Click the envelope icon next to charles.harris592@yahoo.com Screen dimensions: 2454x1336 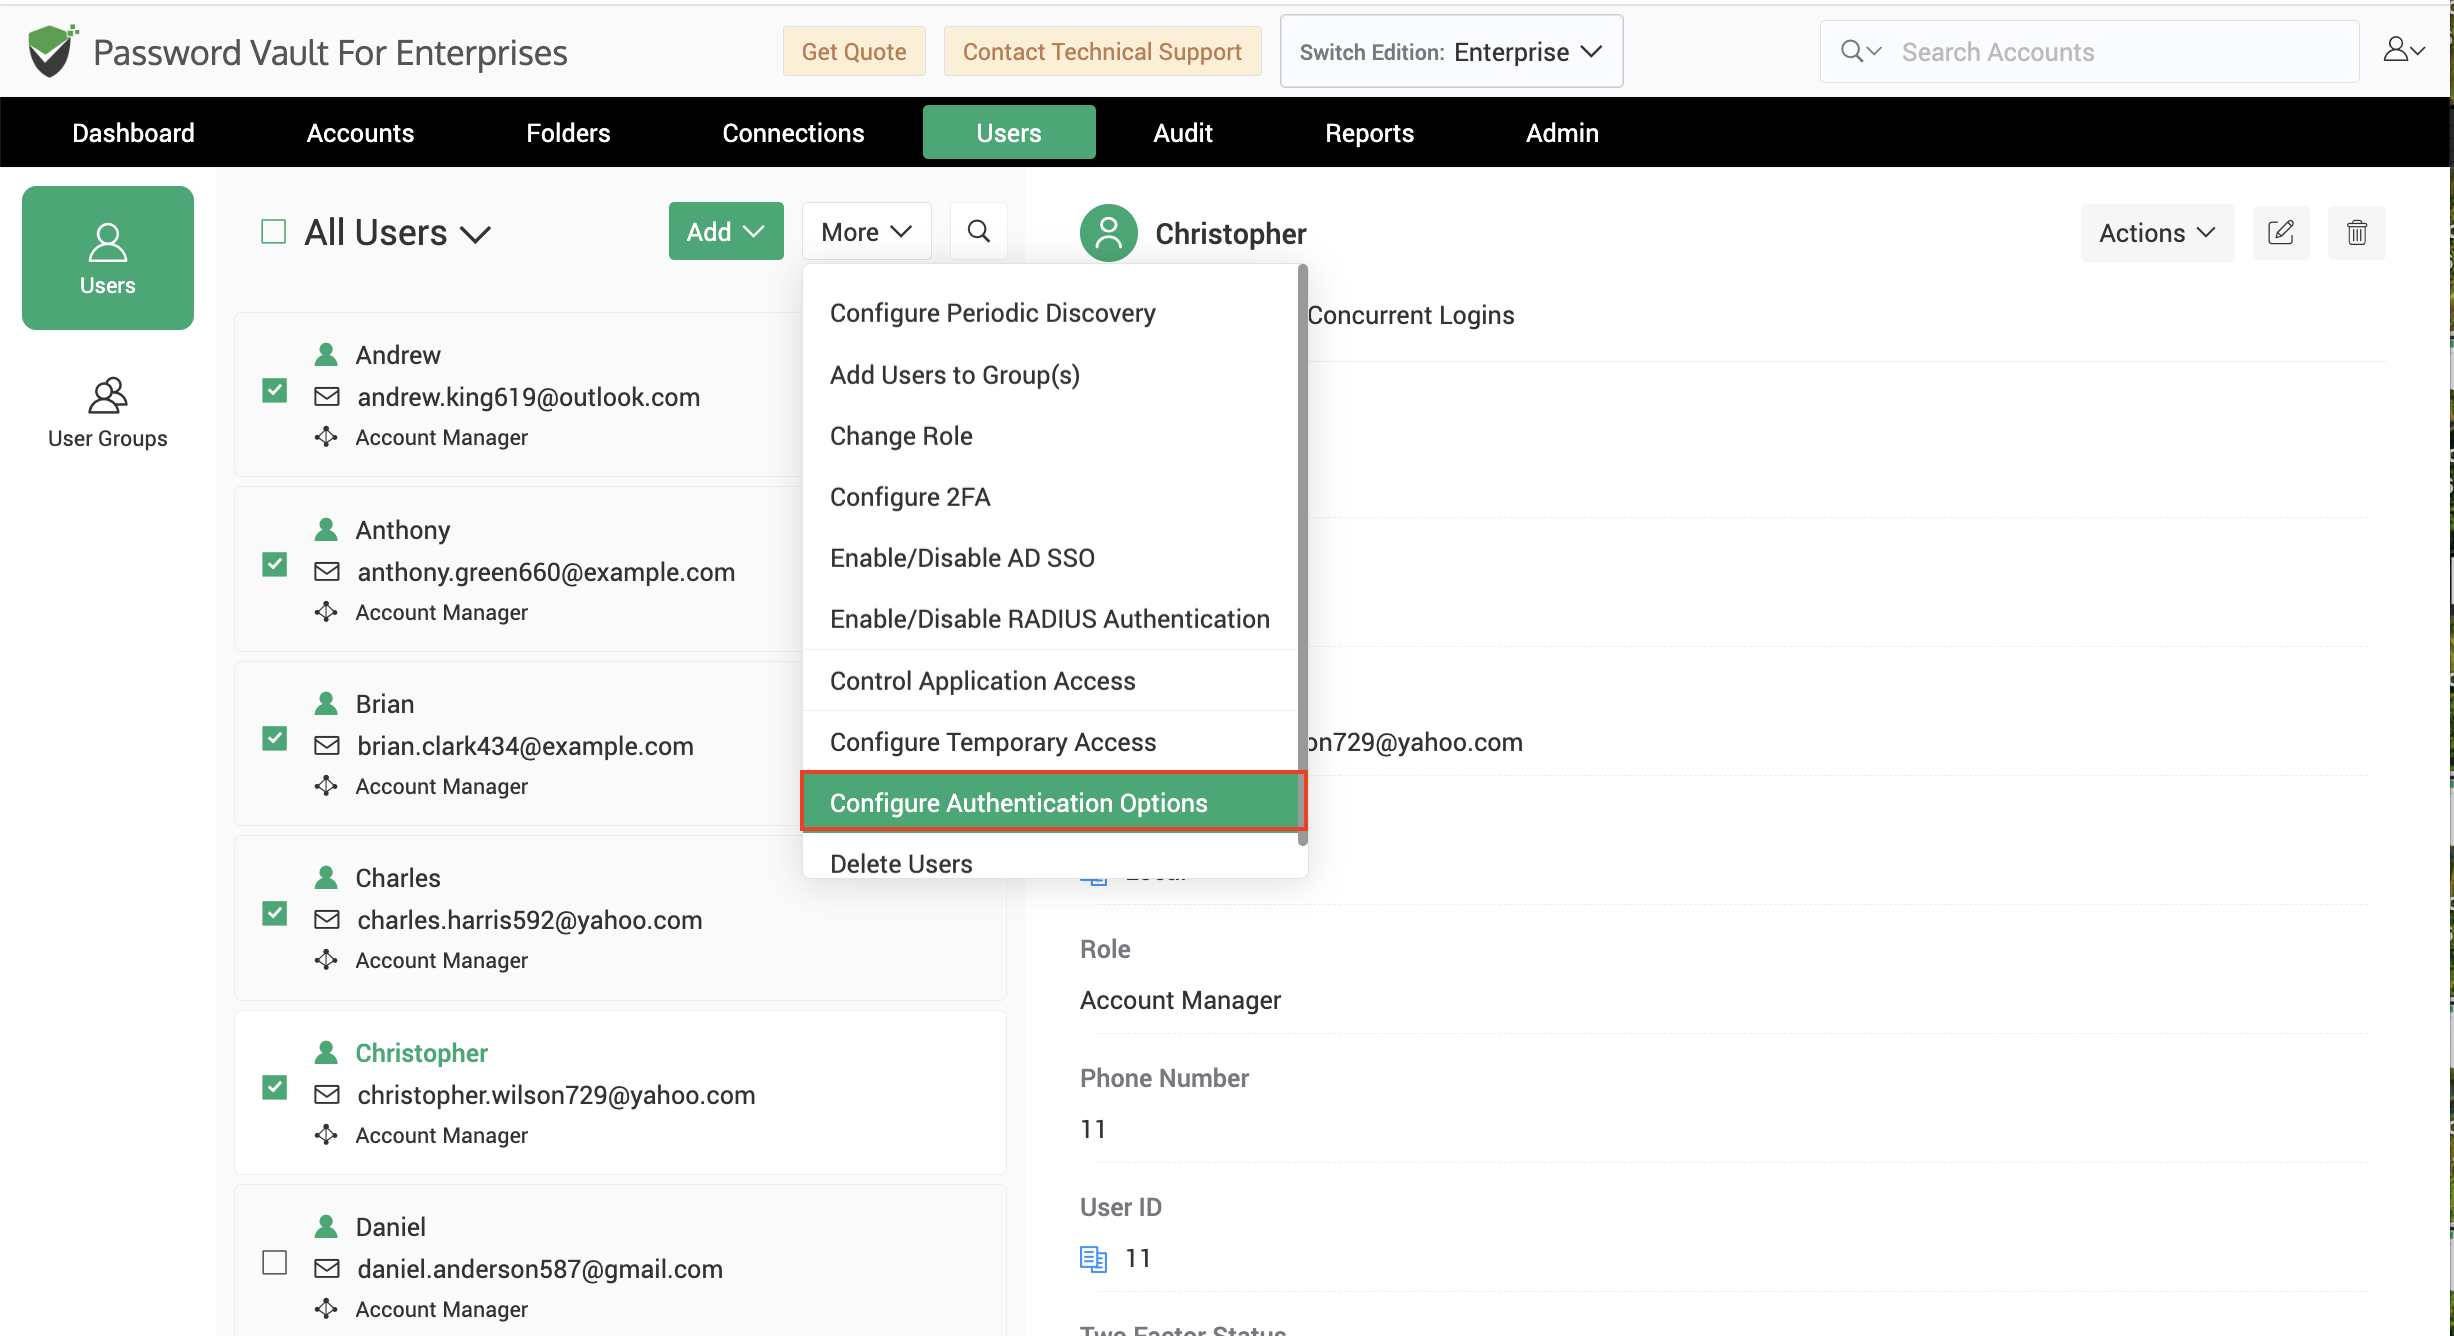(327, 920)
